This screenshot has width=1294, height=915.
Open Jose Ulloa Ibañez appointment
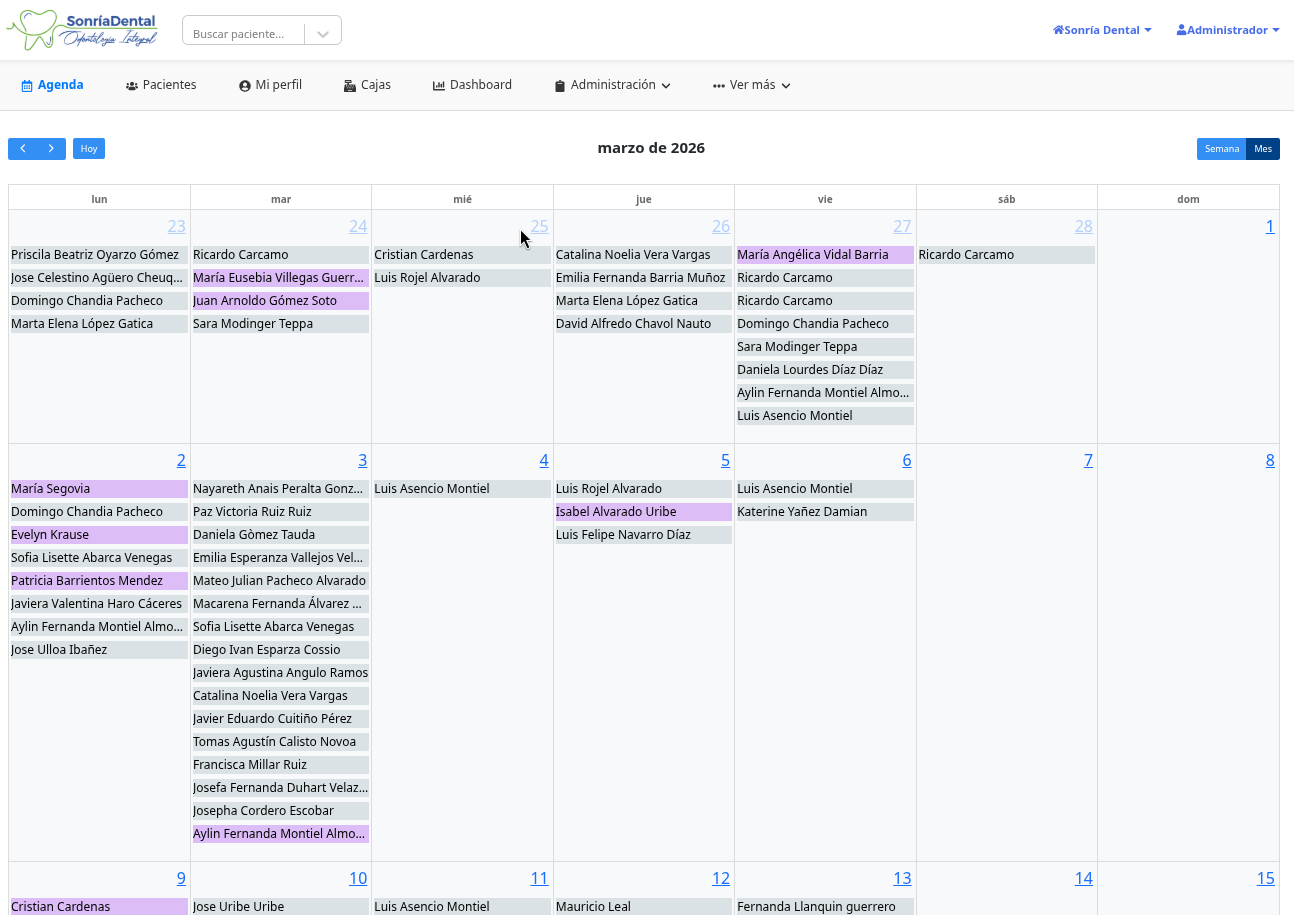(x=99, y=650)
